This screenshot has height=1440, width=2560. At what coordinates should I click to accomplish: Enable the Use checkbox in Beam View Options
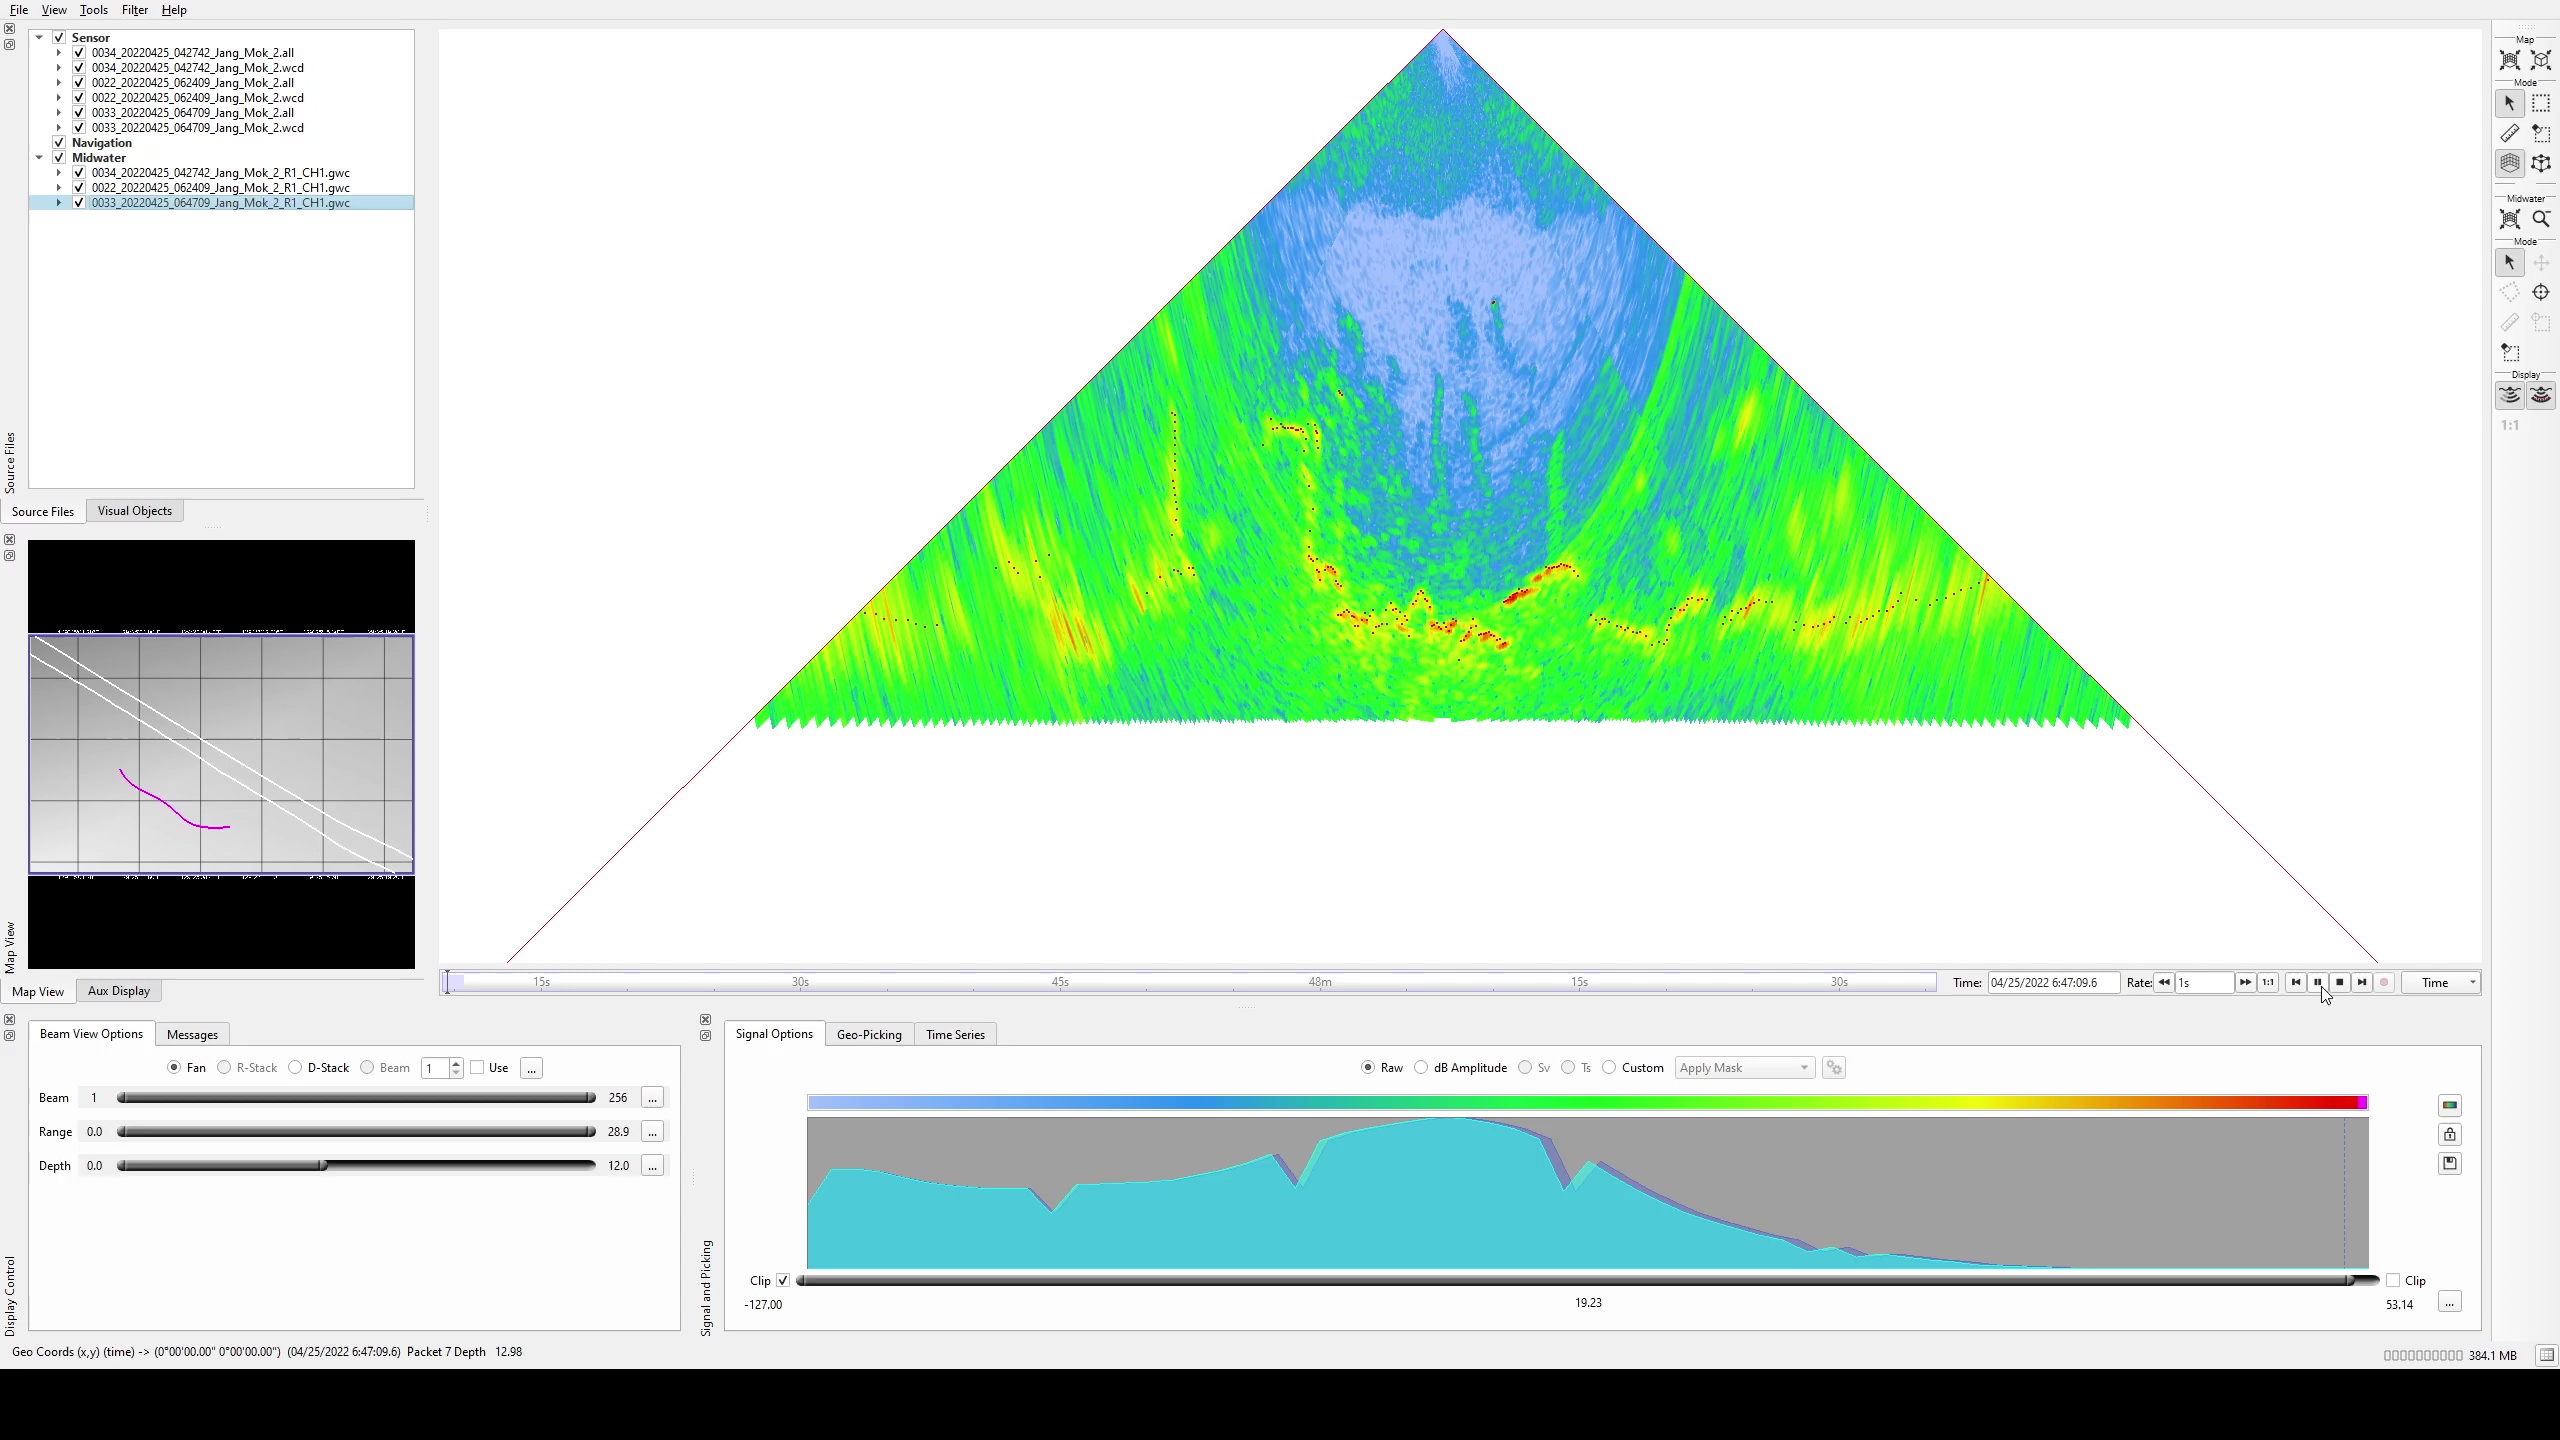[478, 1068]
